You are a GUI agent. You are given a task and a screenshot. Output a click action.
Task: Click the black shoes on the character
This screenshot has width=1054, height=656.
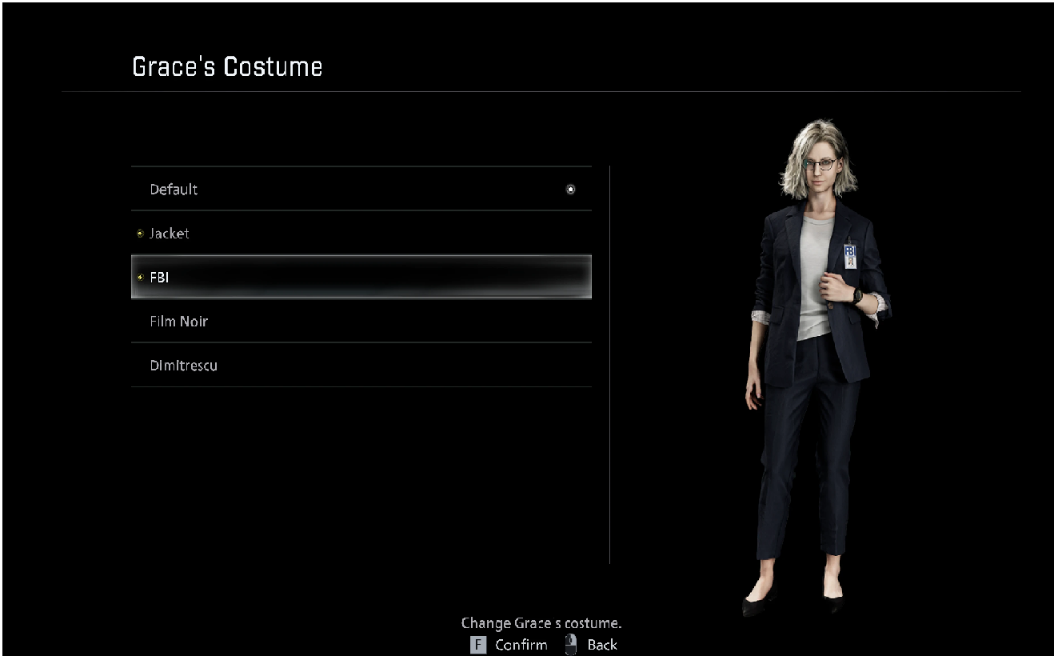click(x=760, y=603)
